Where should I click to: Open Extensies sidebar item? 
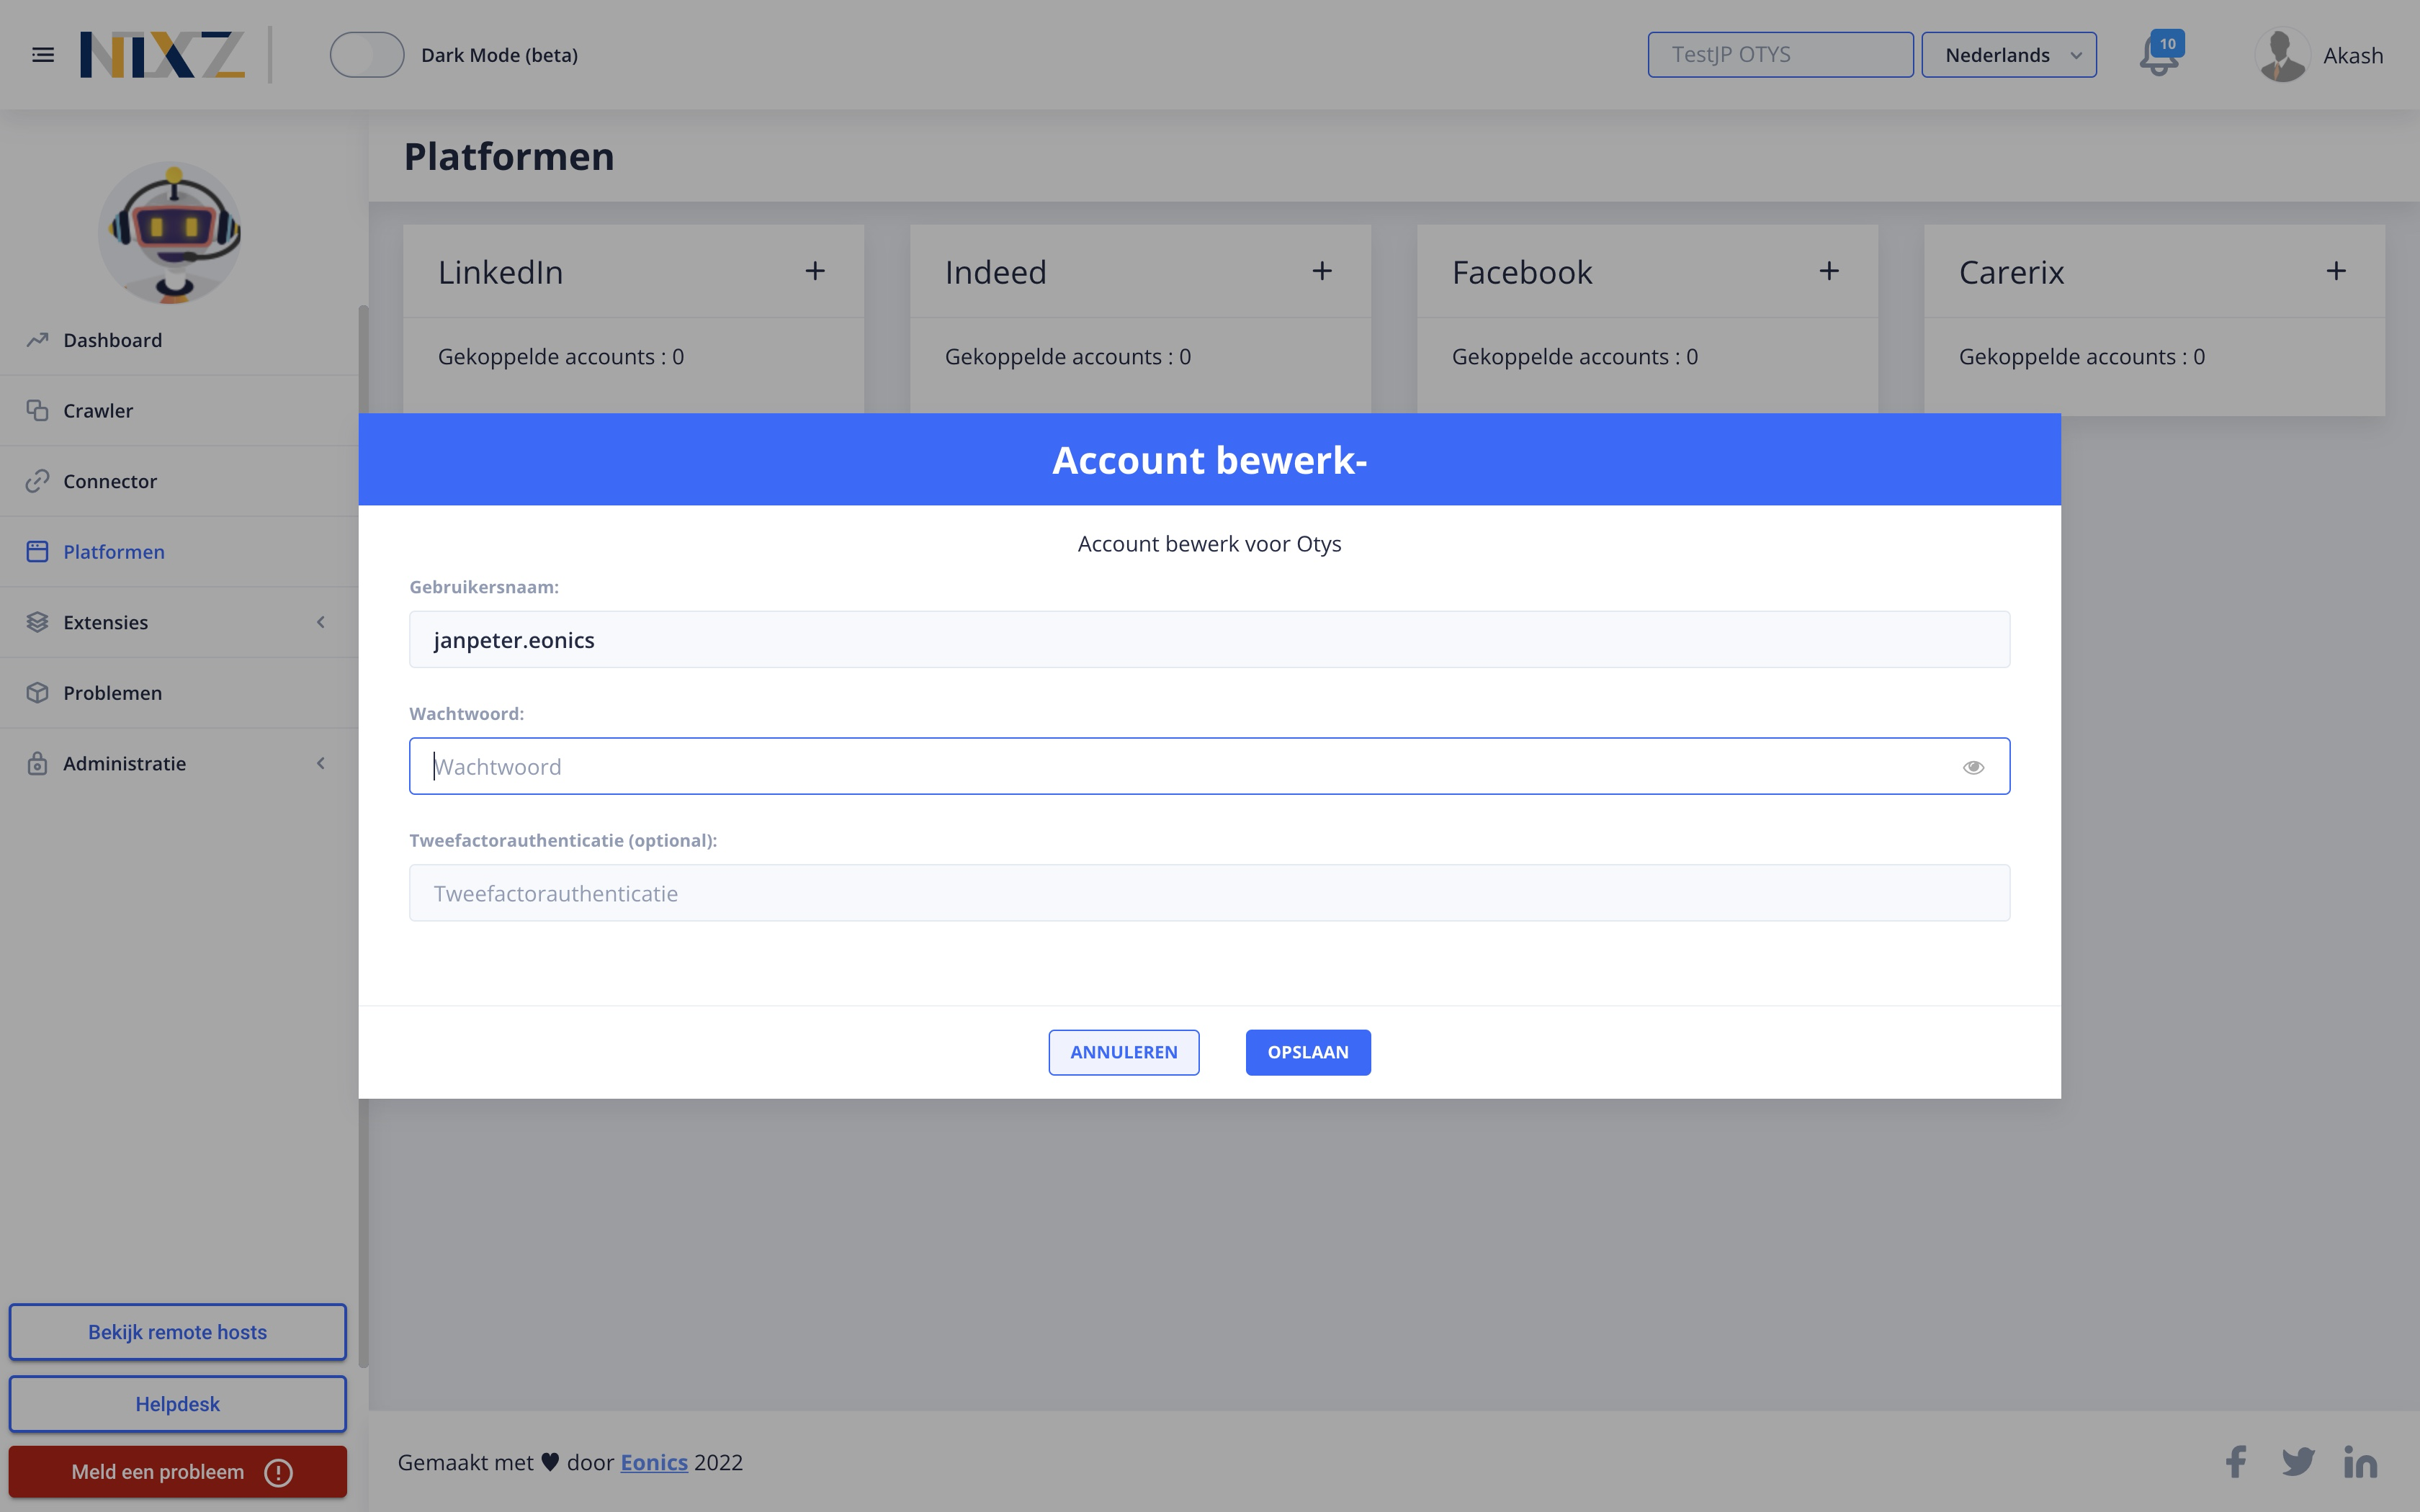(180, 622)
